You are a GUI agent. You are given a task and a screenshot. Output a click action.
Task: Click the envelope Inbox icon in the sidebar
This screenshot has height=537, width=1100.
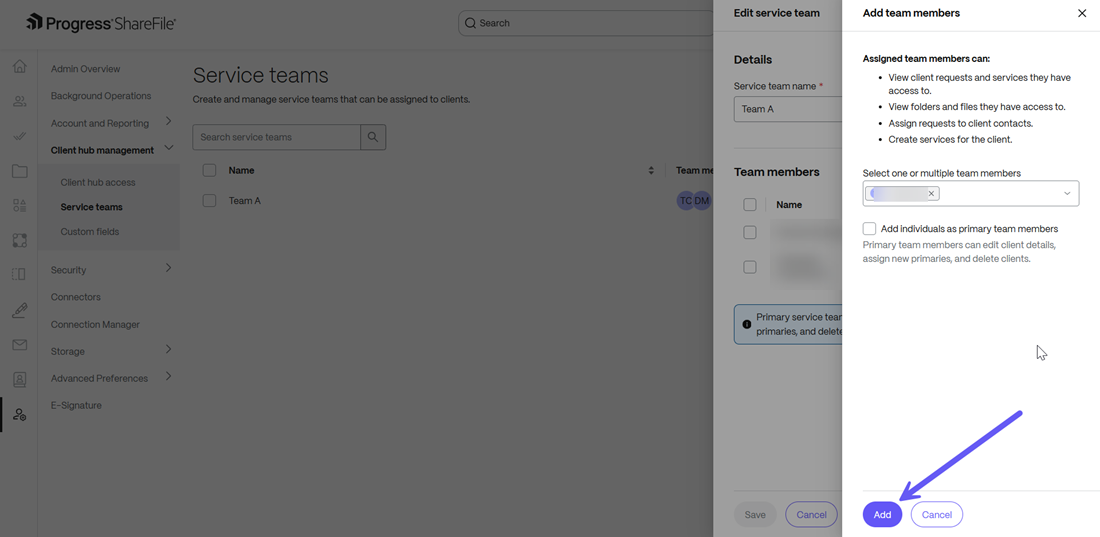(19, 345)
